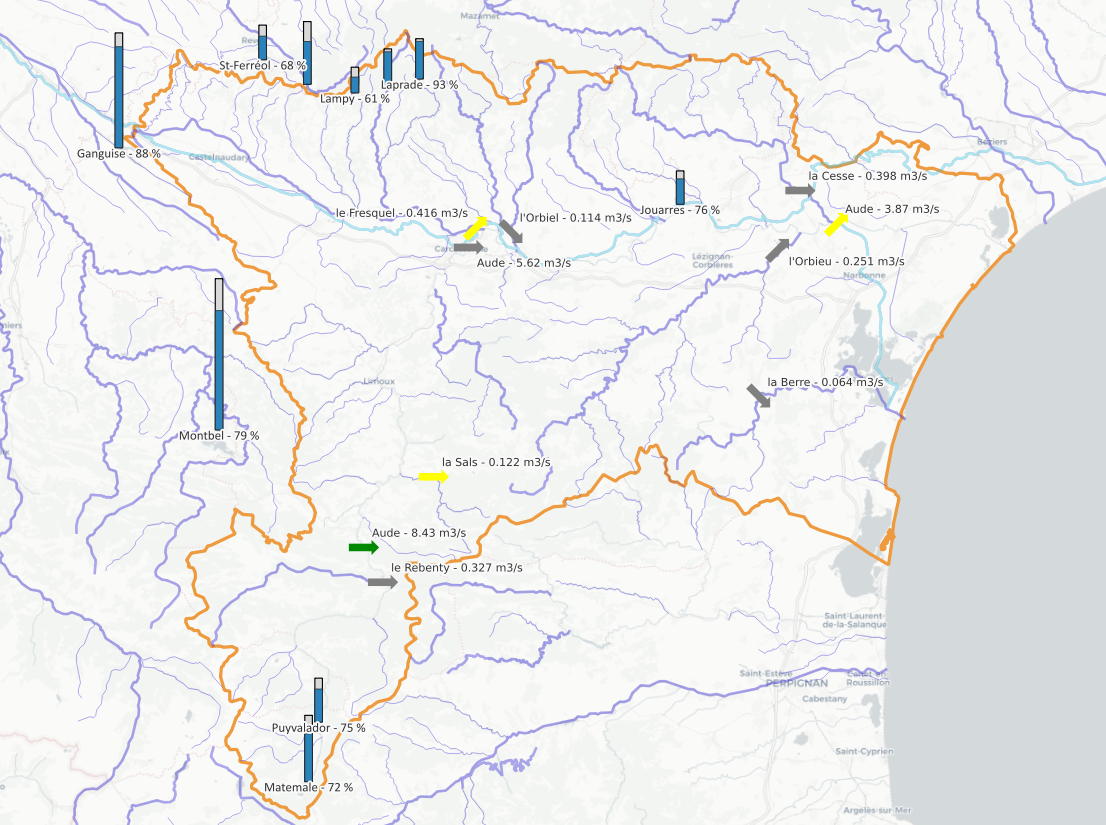The width and height of the screenshot is (1106, 825).
Task: Click the grey Aude 5.62 m3/s arrow
Action: point(469,248)
